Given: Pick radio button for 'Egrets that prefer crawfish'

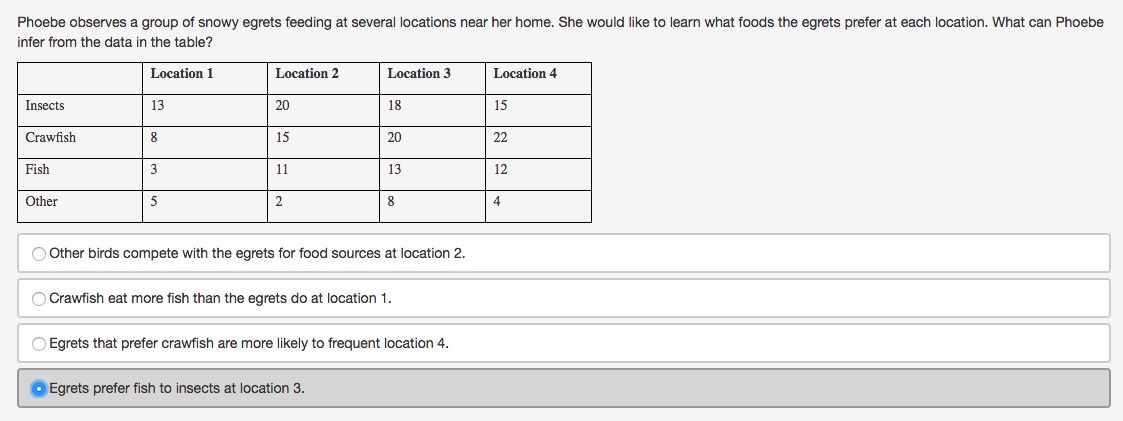Looking at the screenshot, I should point(39,344).
